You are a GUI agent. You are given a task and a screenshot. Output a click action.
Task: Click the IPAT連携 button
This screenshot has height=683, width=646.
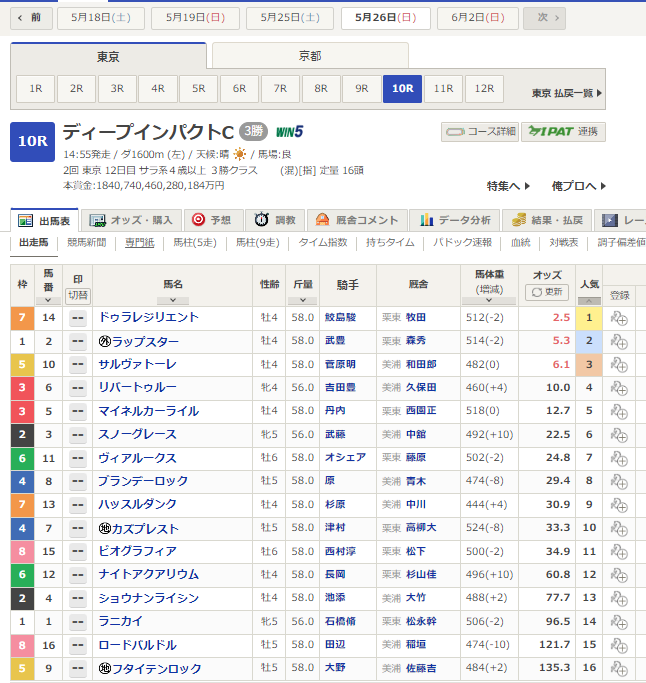(x=563, y=132)
